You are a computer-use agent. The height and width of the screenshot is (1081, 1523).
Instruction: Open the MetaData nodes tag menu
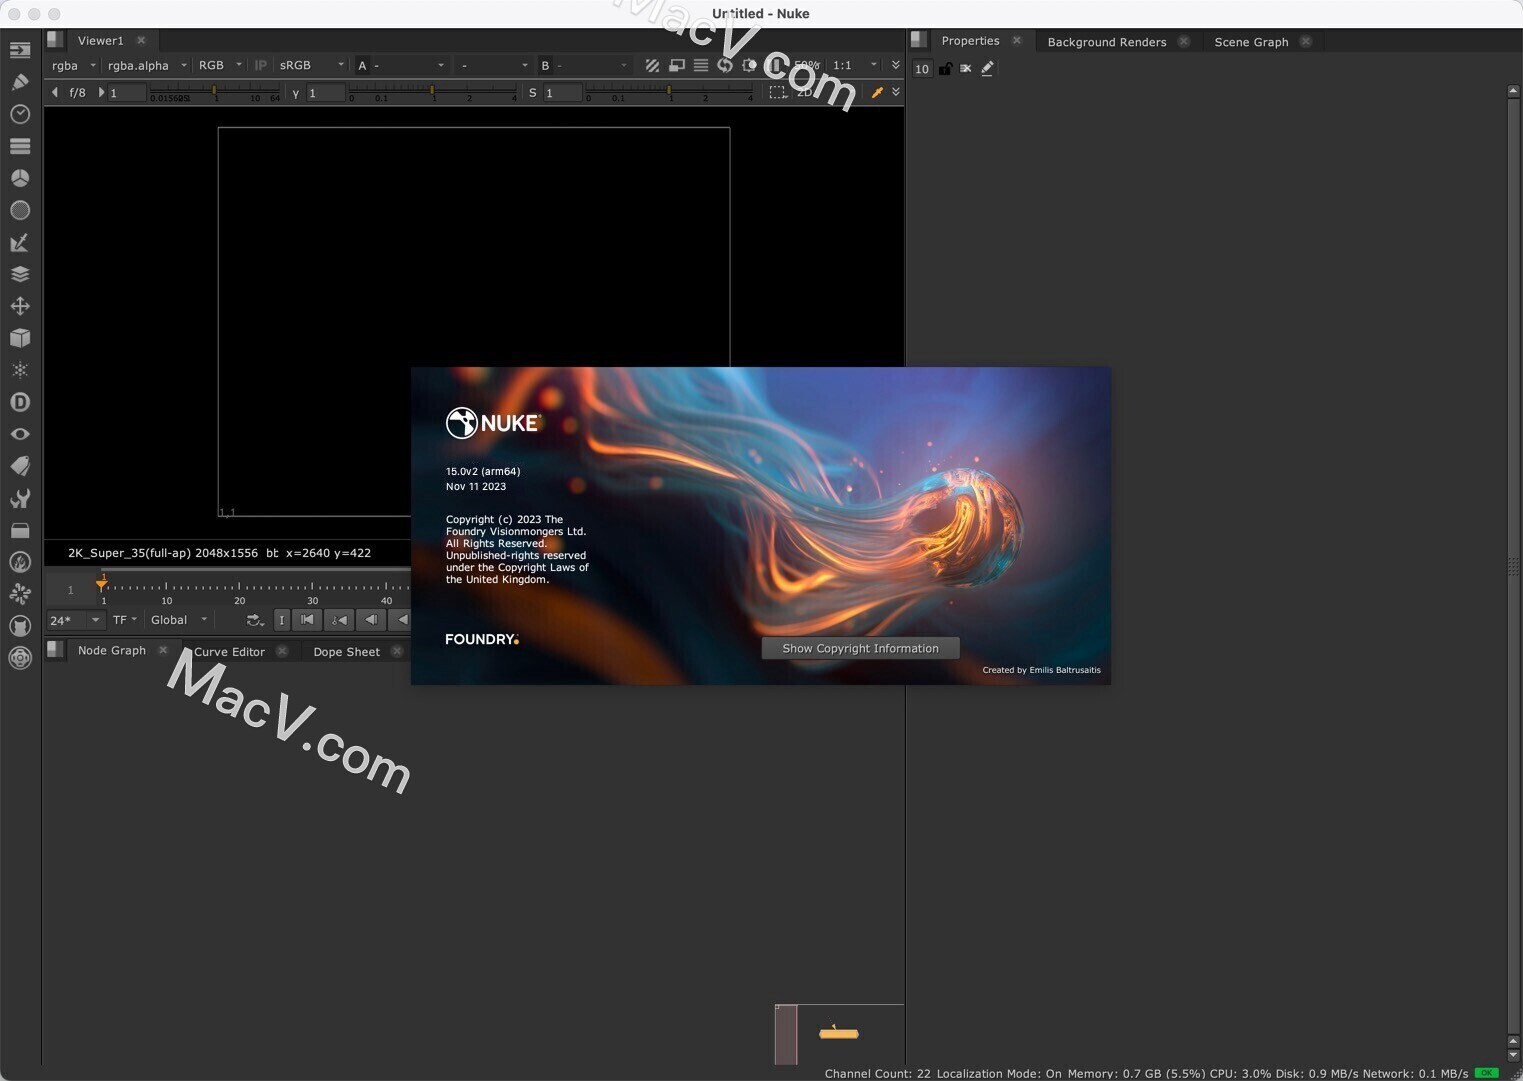[x=20, y=466]
